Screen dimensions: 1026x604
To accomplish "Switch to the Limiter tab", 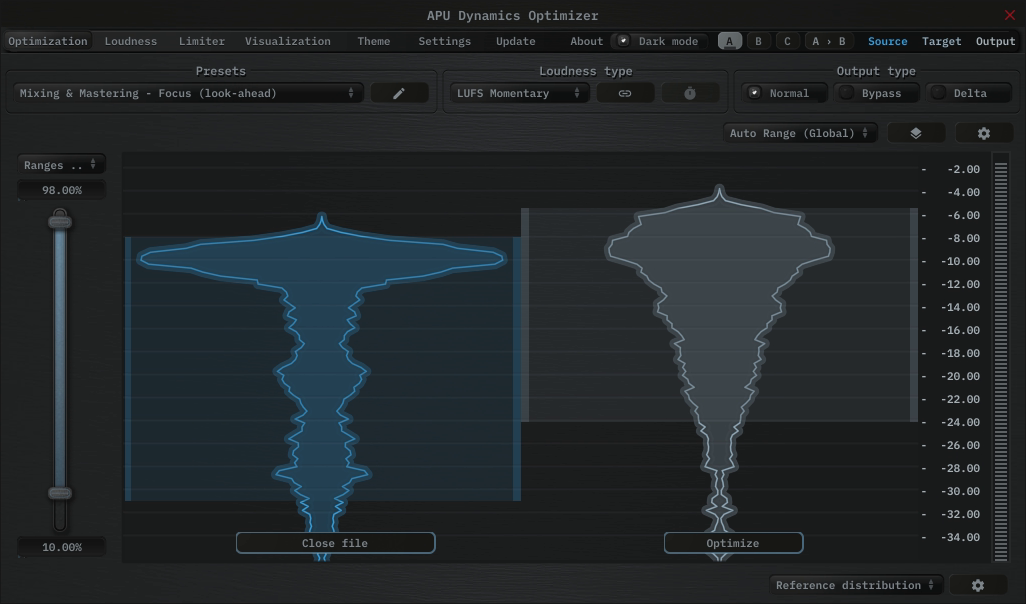I will 201,41.
